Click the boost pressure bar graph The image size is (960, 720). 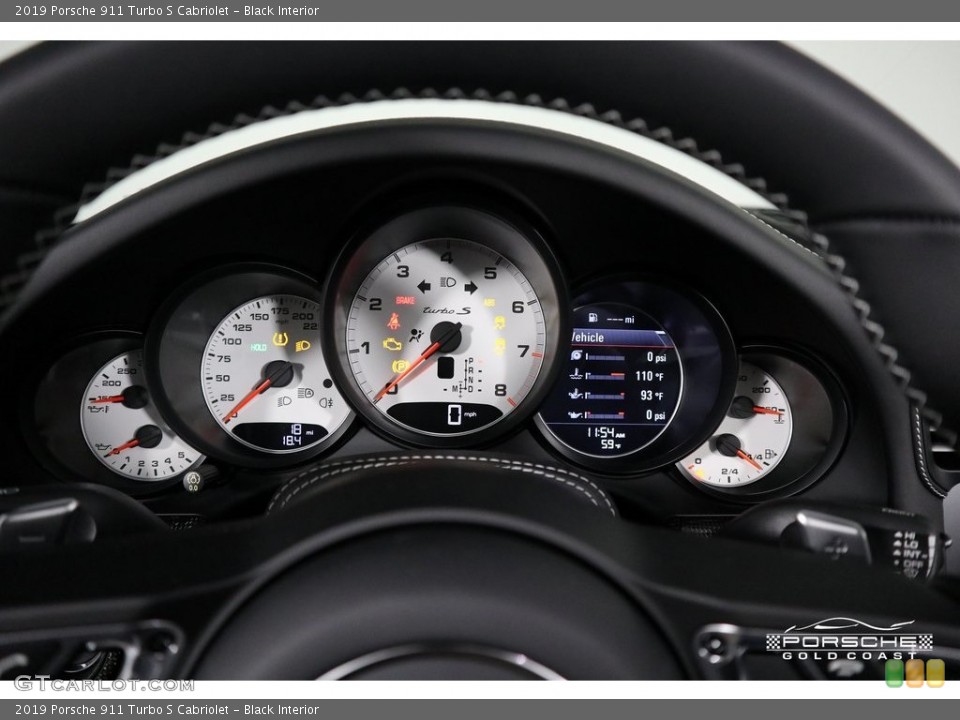click(606, 357)
